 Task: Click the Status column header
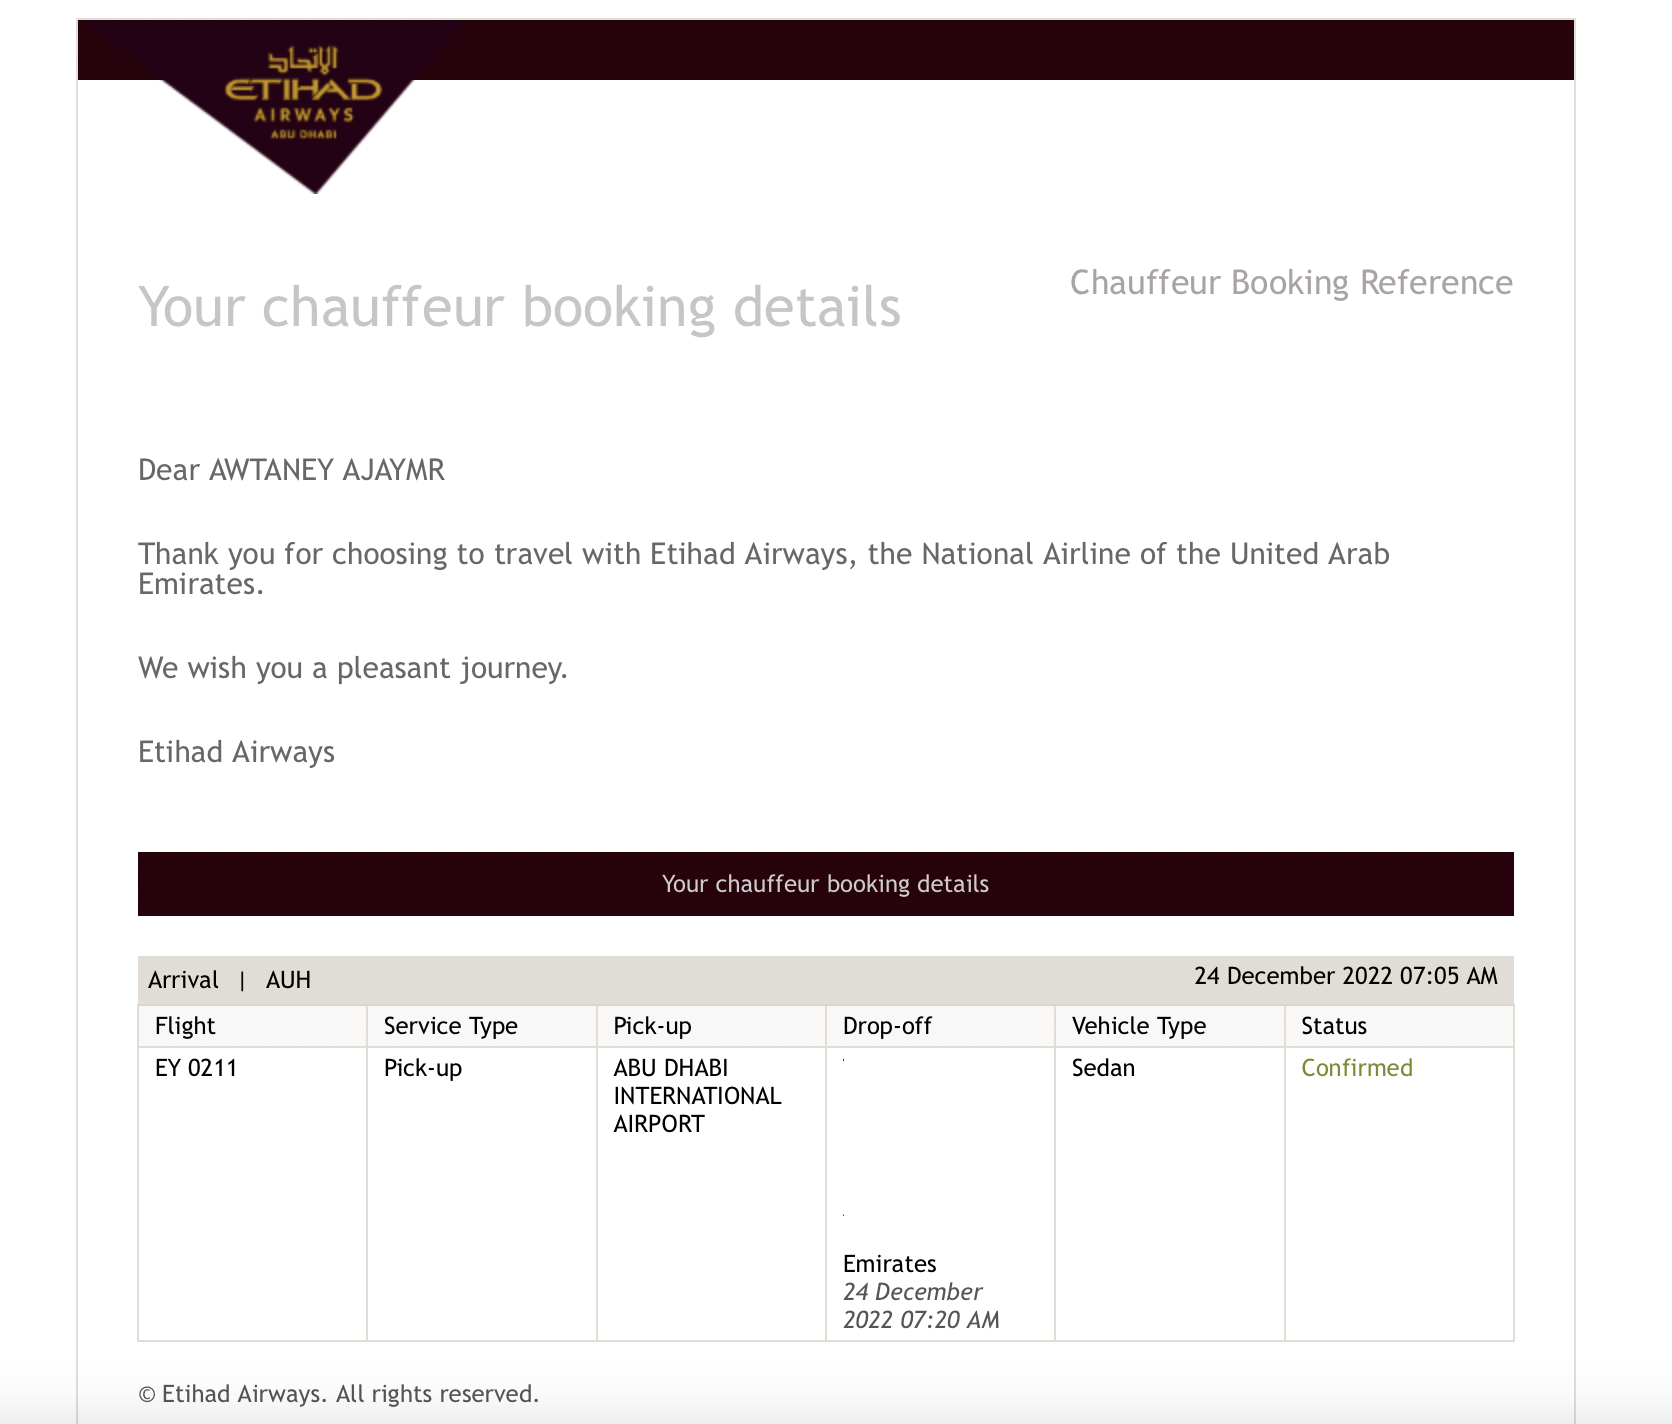tap(1333, 1026)
